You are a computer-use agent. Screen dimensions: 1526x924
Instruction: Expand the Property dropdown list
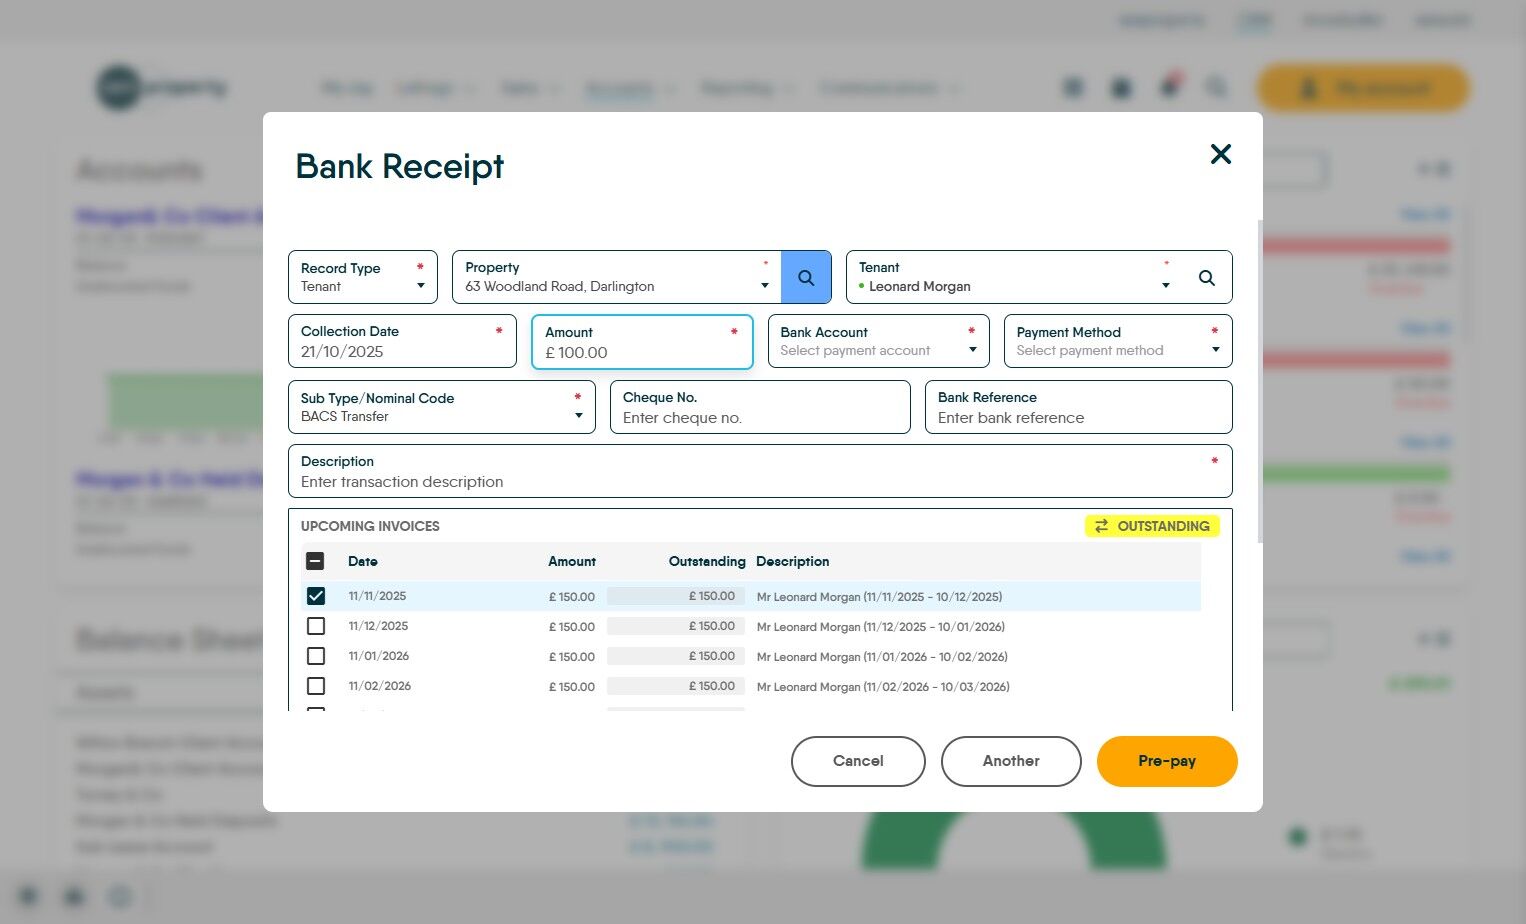pos(765,286)
